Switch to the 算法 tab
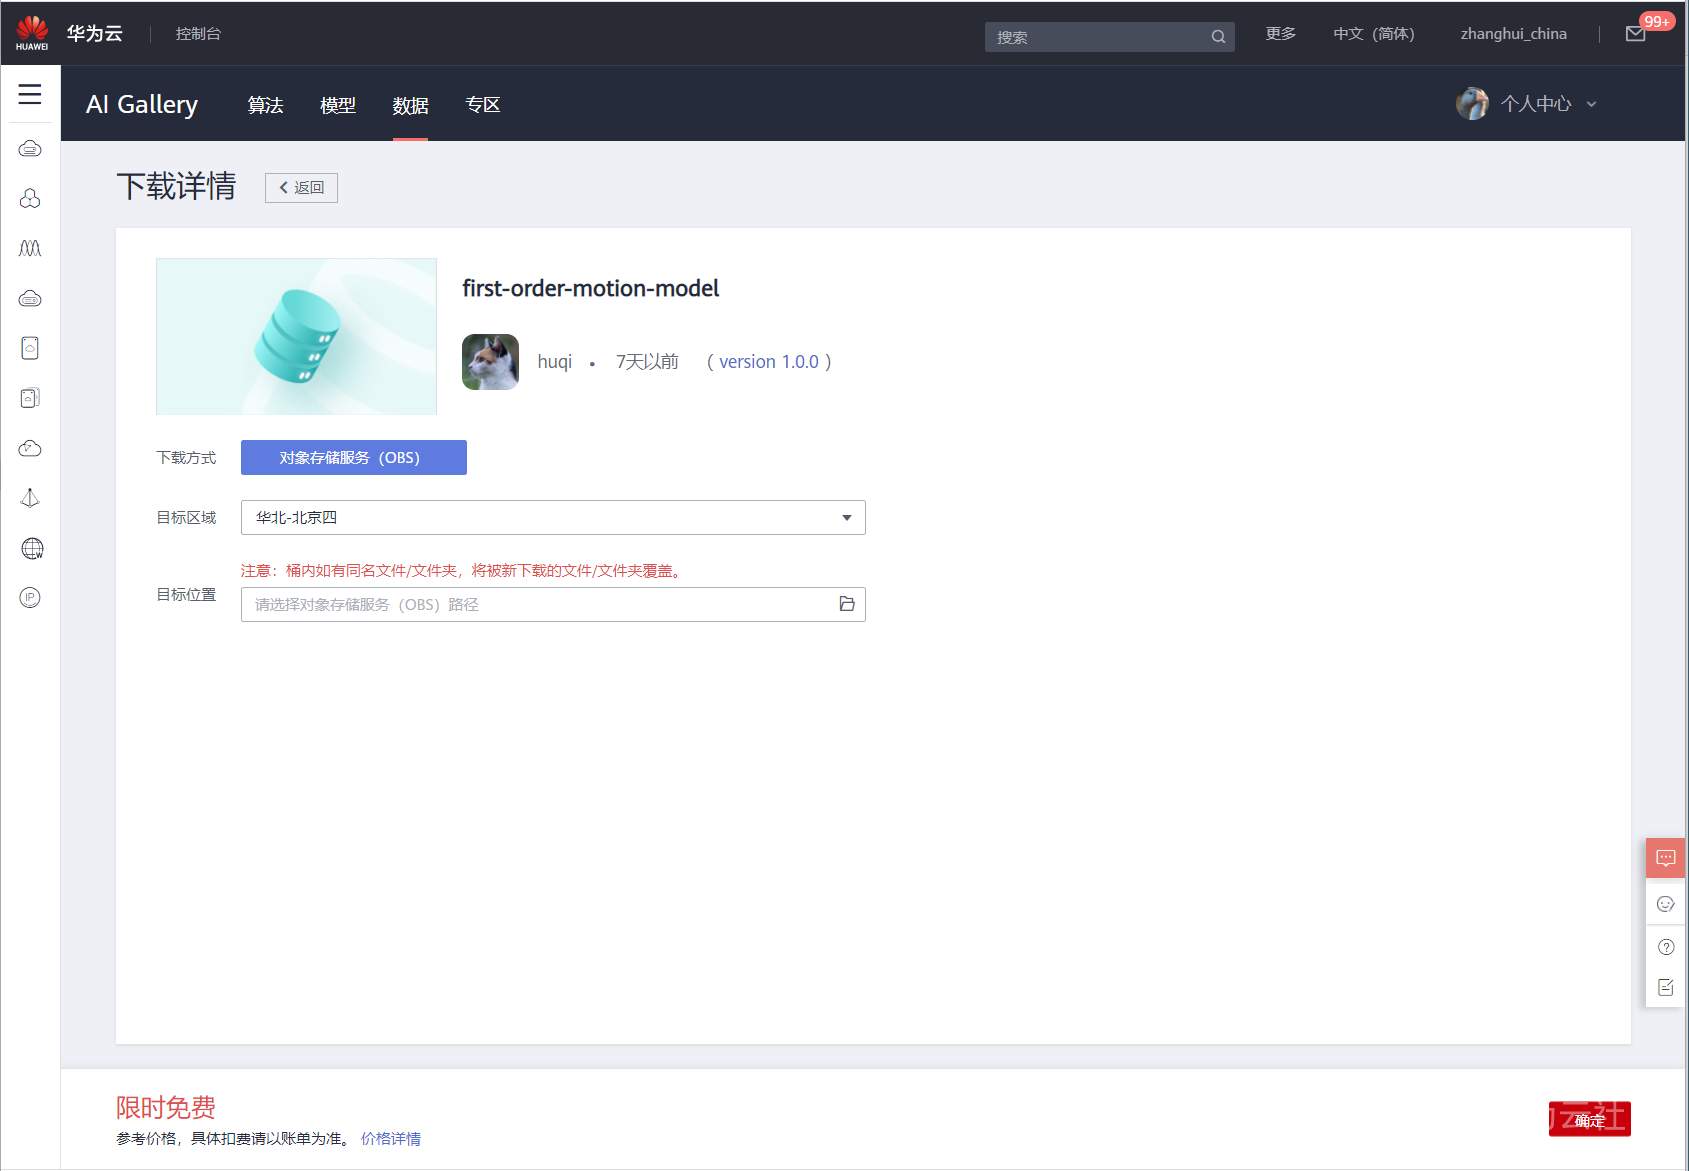1689x1171 pixels. (266, 105)
